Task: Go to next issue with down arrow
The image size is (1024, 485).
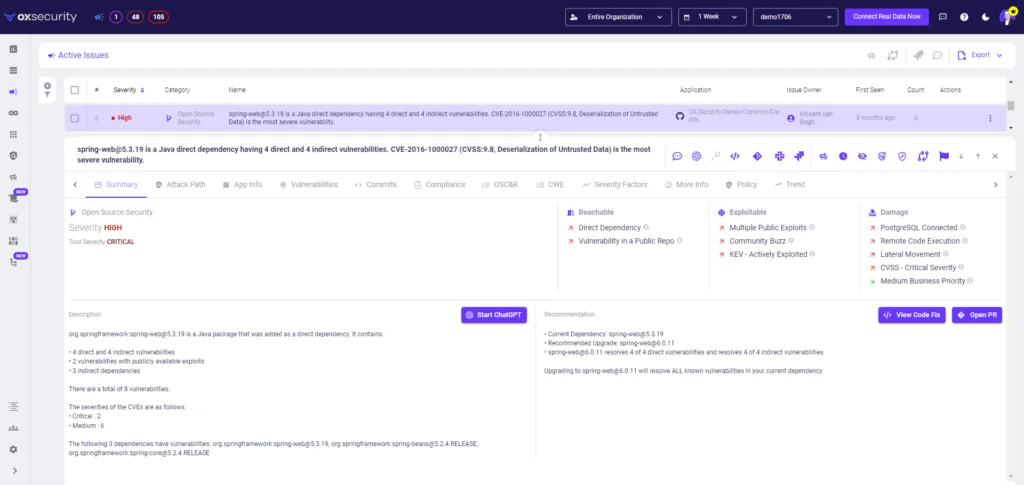Action: [961, 156]
